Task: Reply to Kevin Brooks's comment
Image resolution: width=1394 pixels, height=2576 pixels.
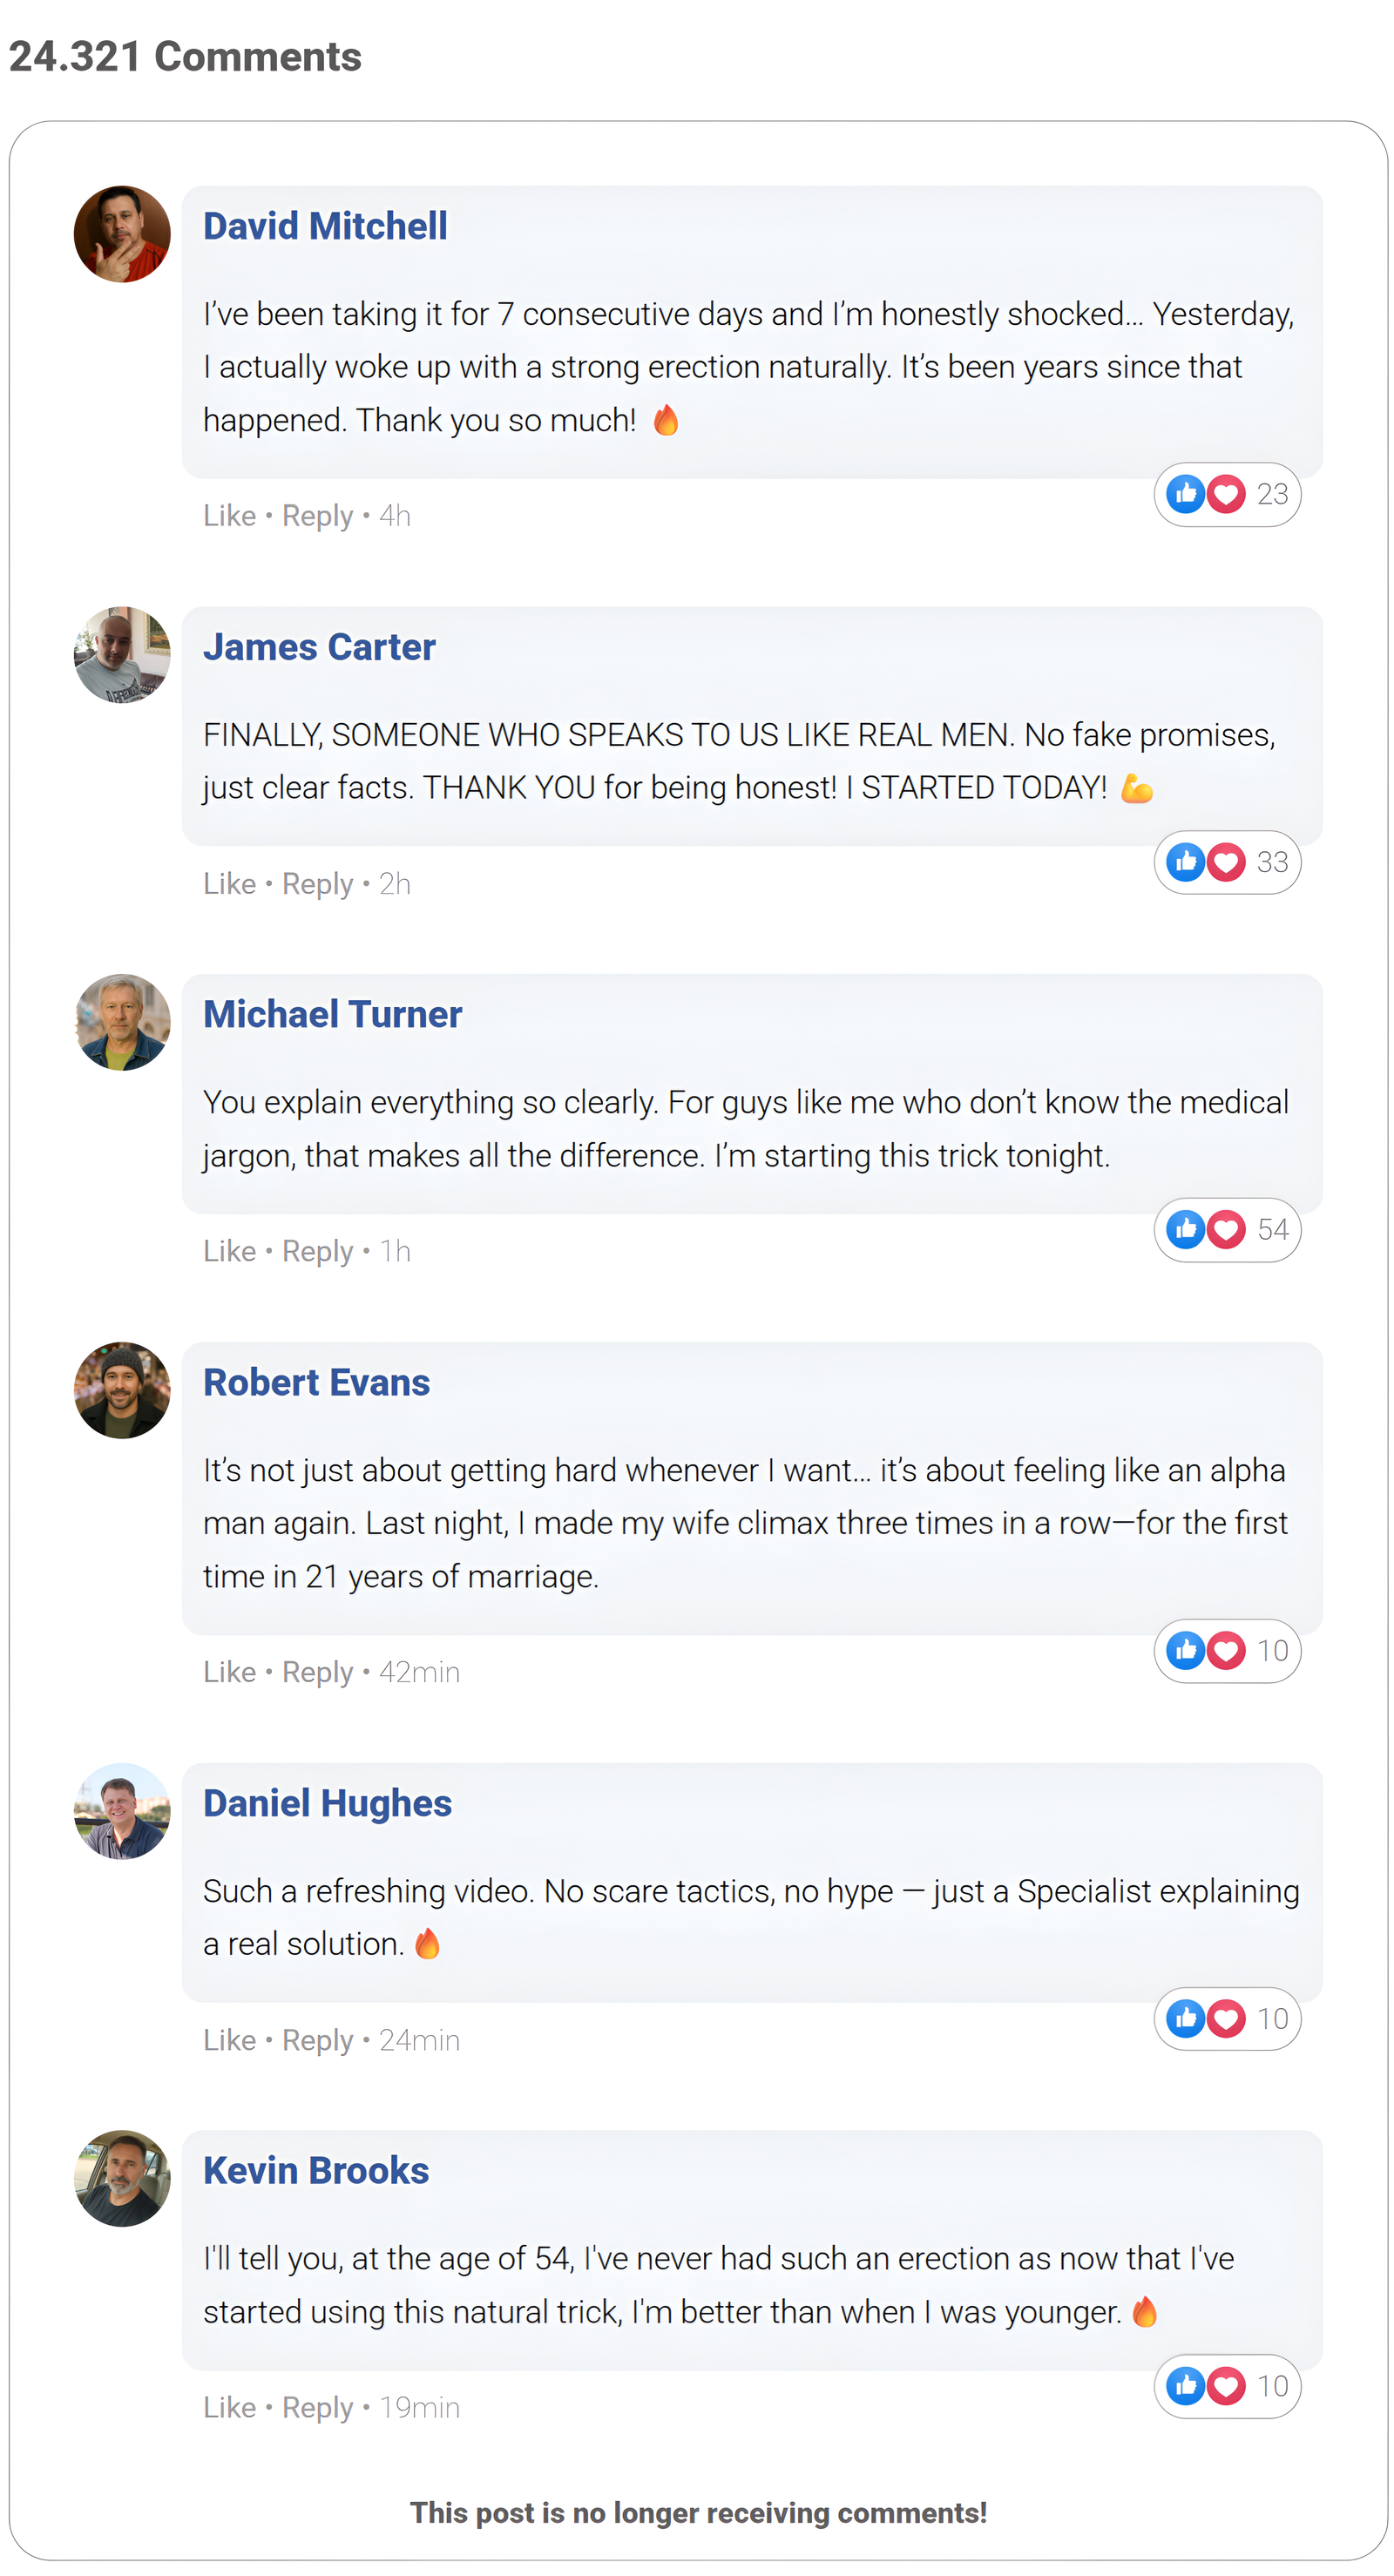Action: coord(317,2407)
